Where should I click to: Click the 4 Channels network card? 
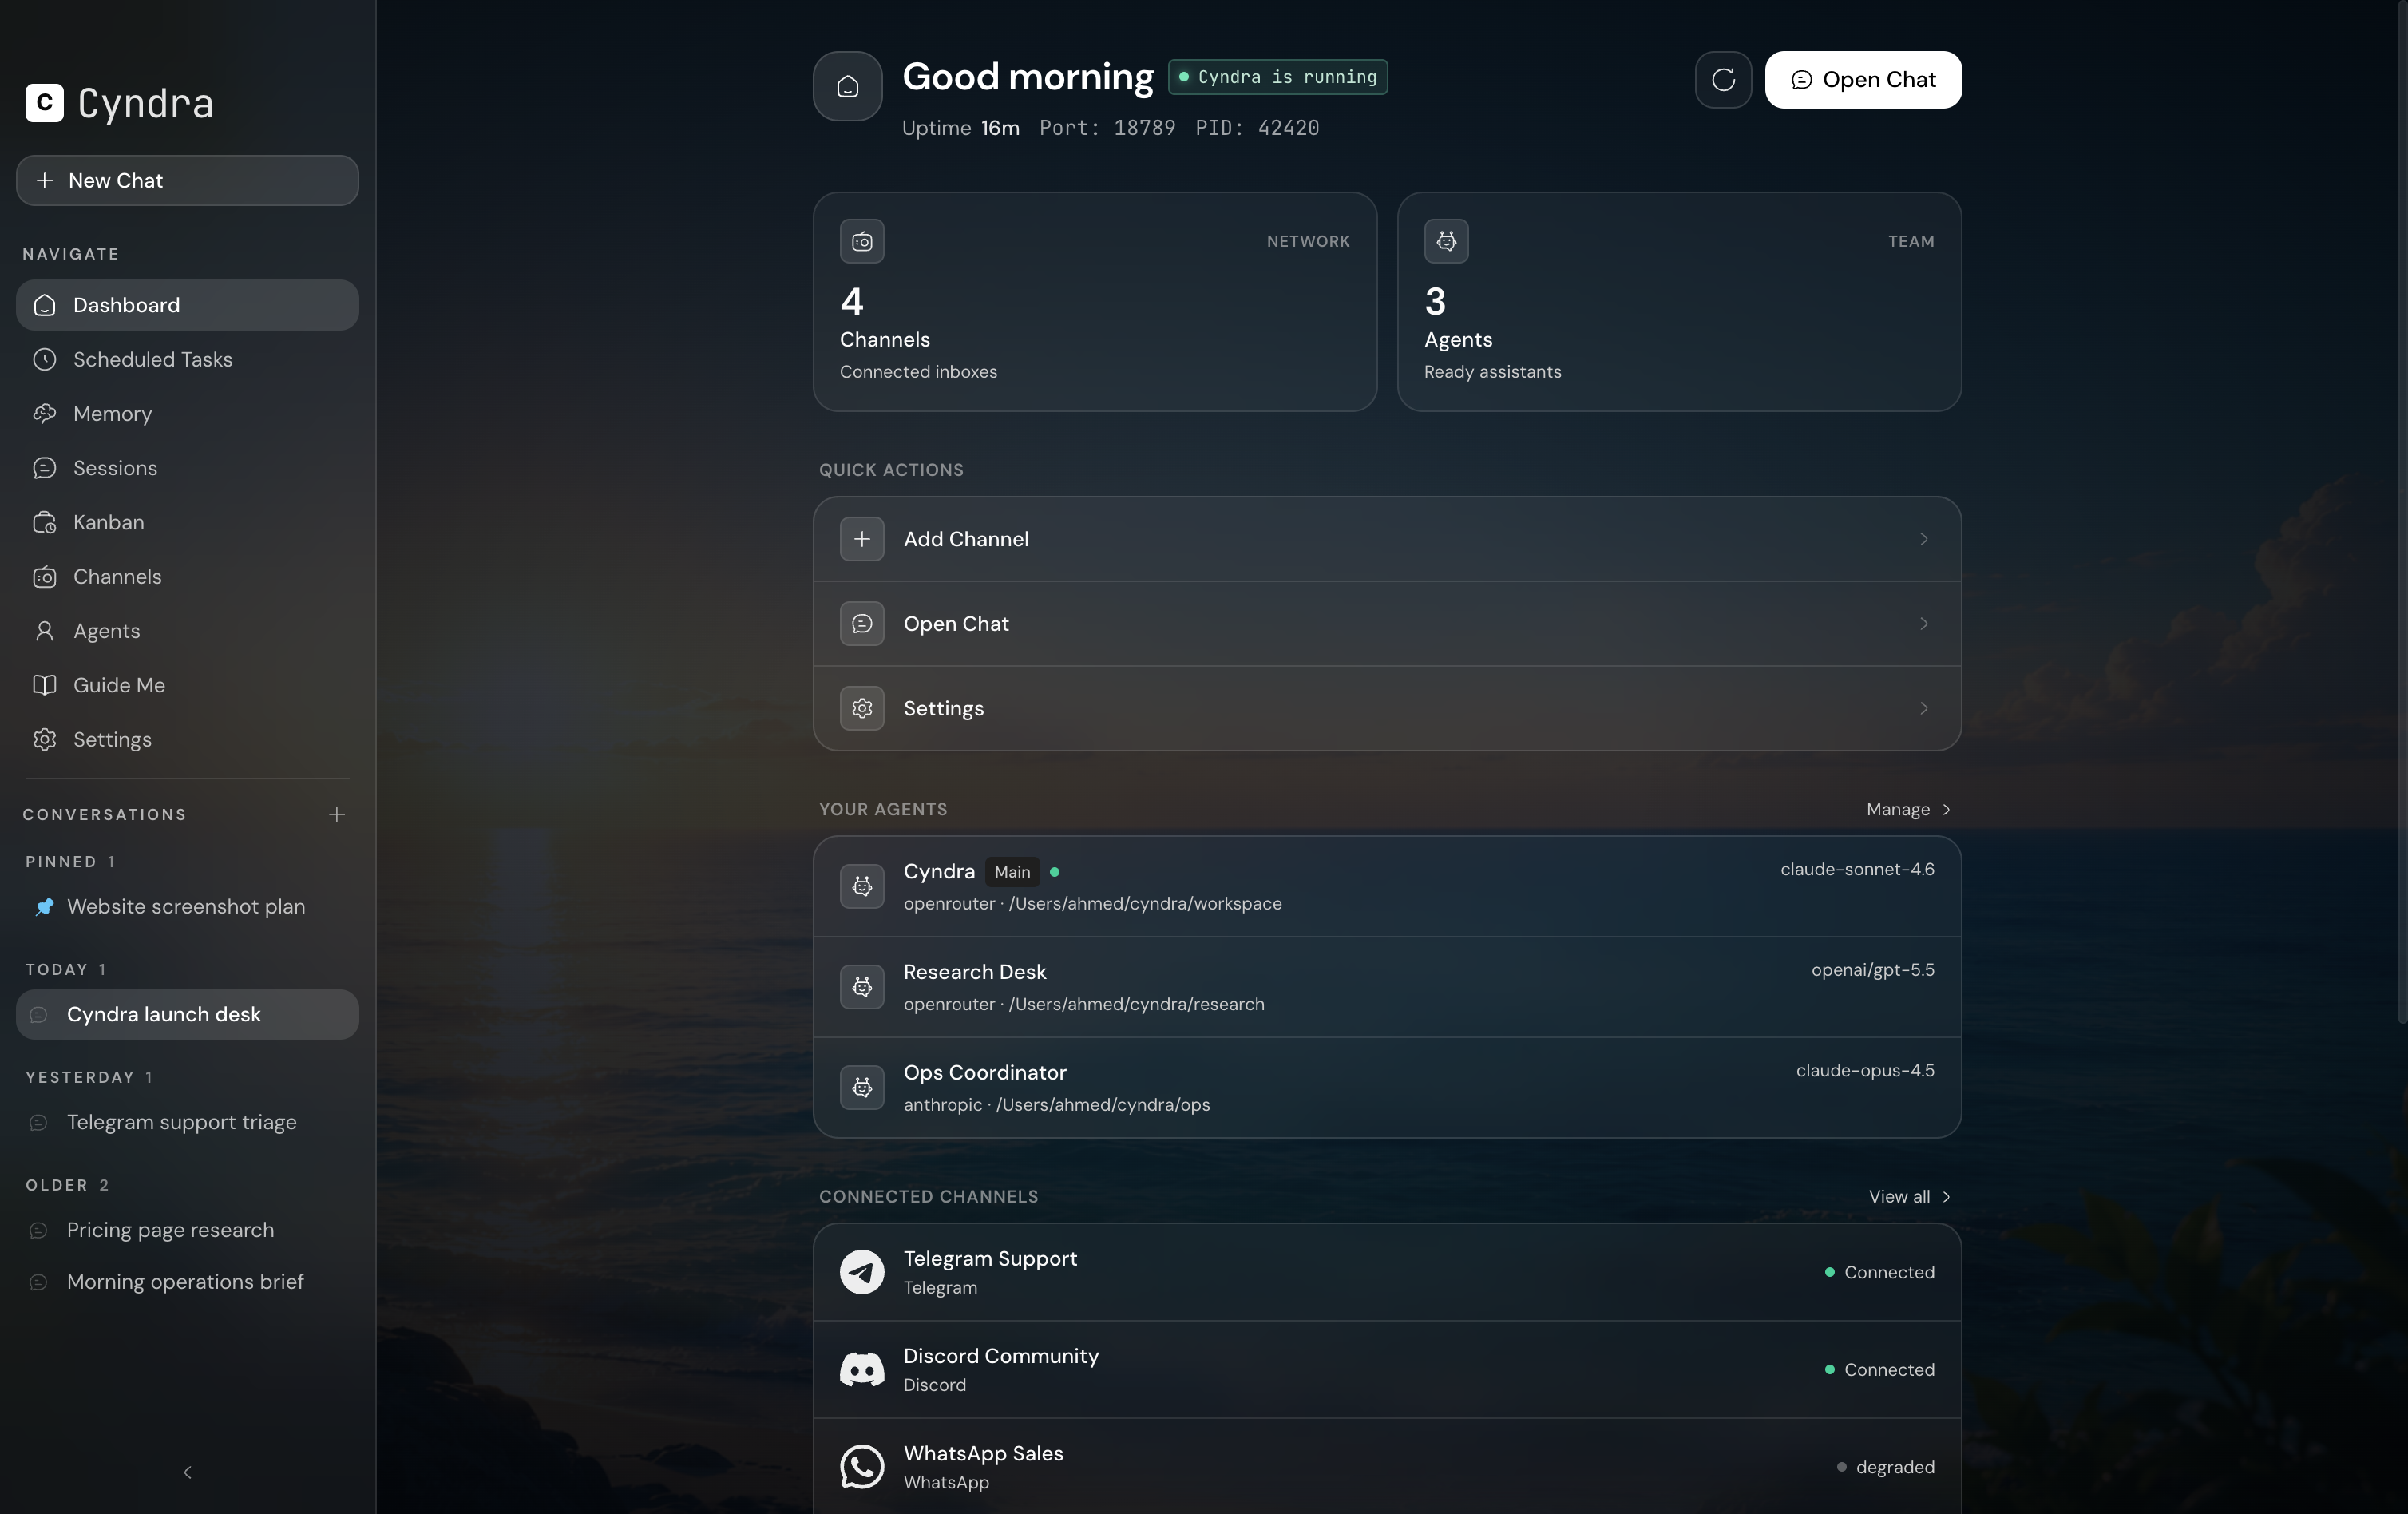(1095, 302)
